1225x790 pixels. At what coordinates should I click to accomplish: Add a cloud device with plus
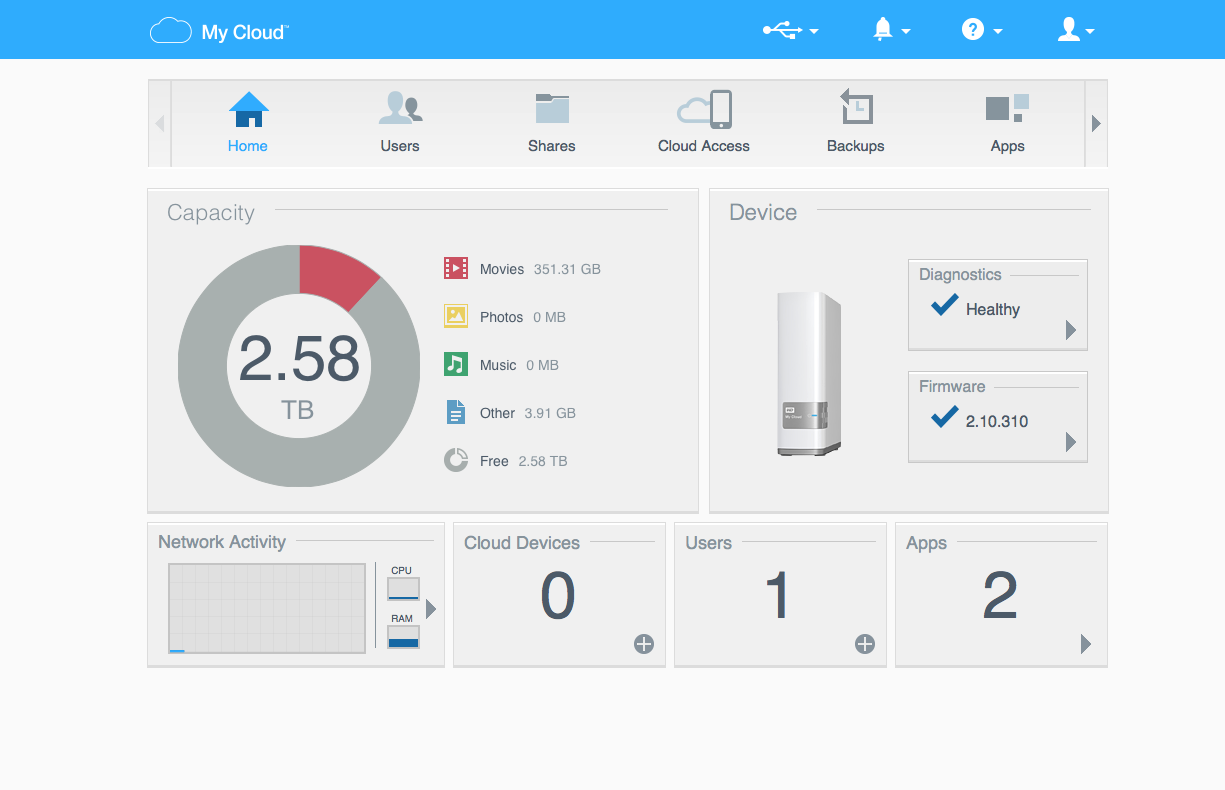pyautogui.click(x=644, y=644)
